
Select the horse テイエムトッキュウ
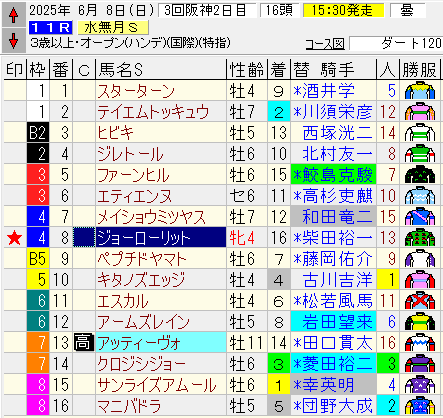(x=153, y=112)
